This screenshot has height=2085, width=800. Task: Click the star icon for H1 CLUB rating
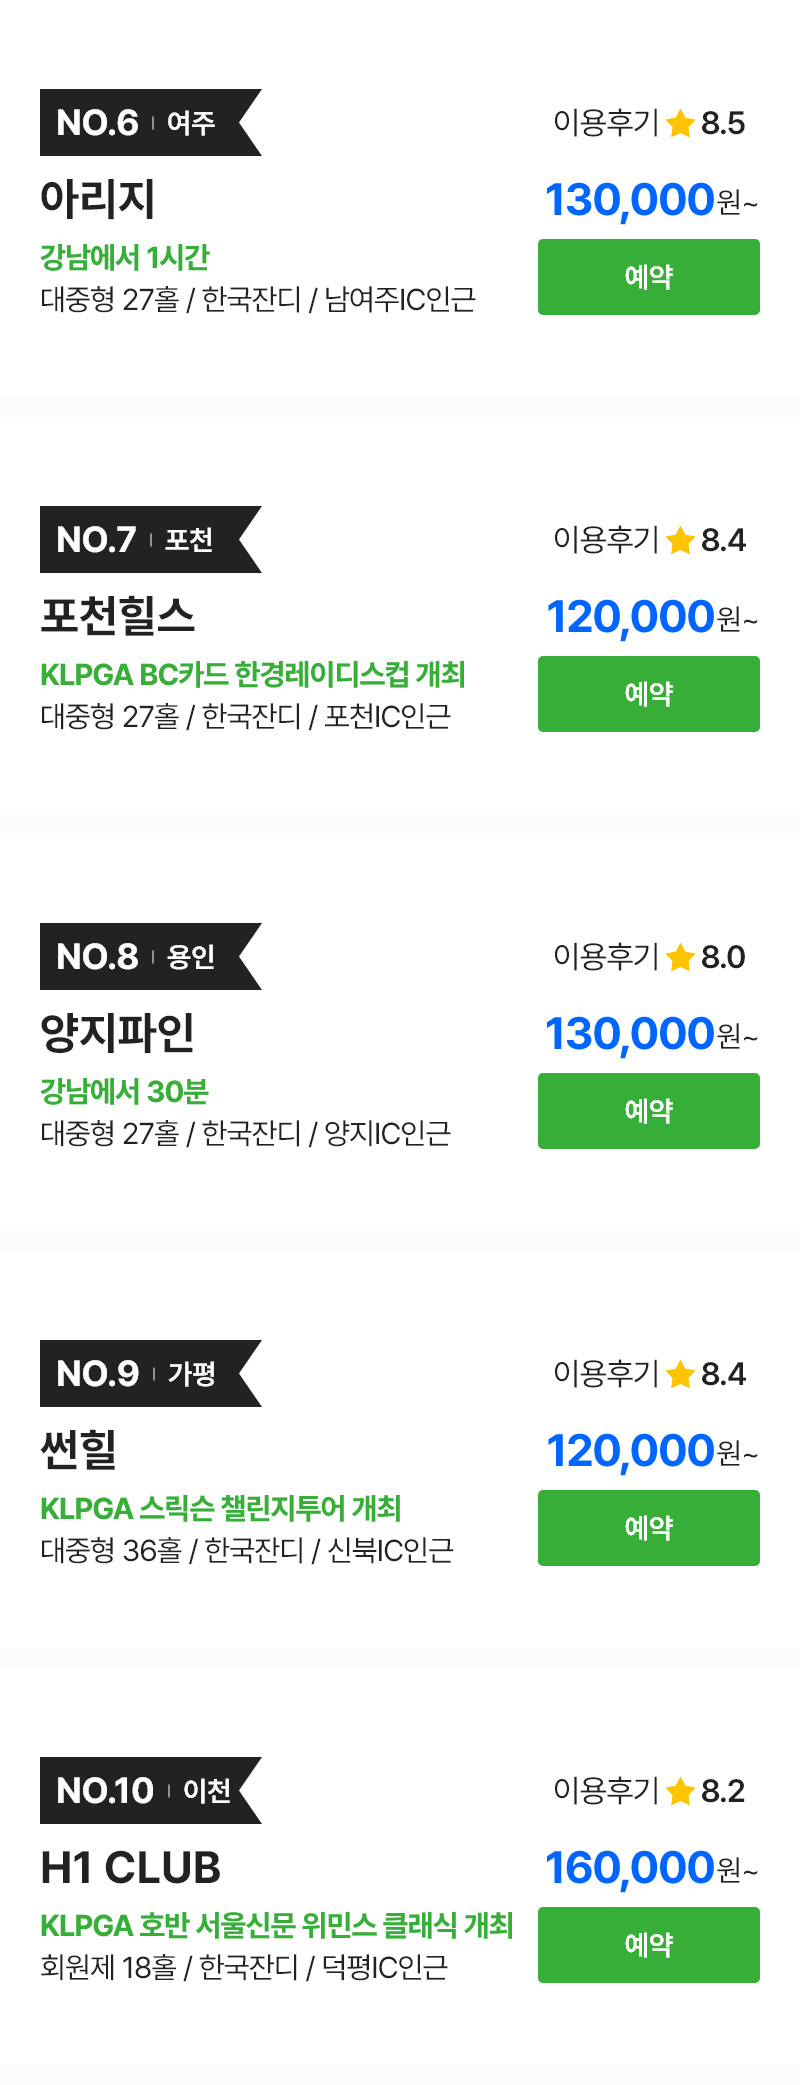tap(680, 1792)
